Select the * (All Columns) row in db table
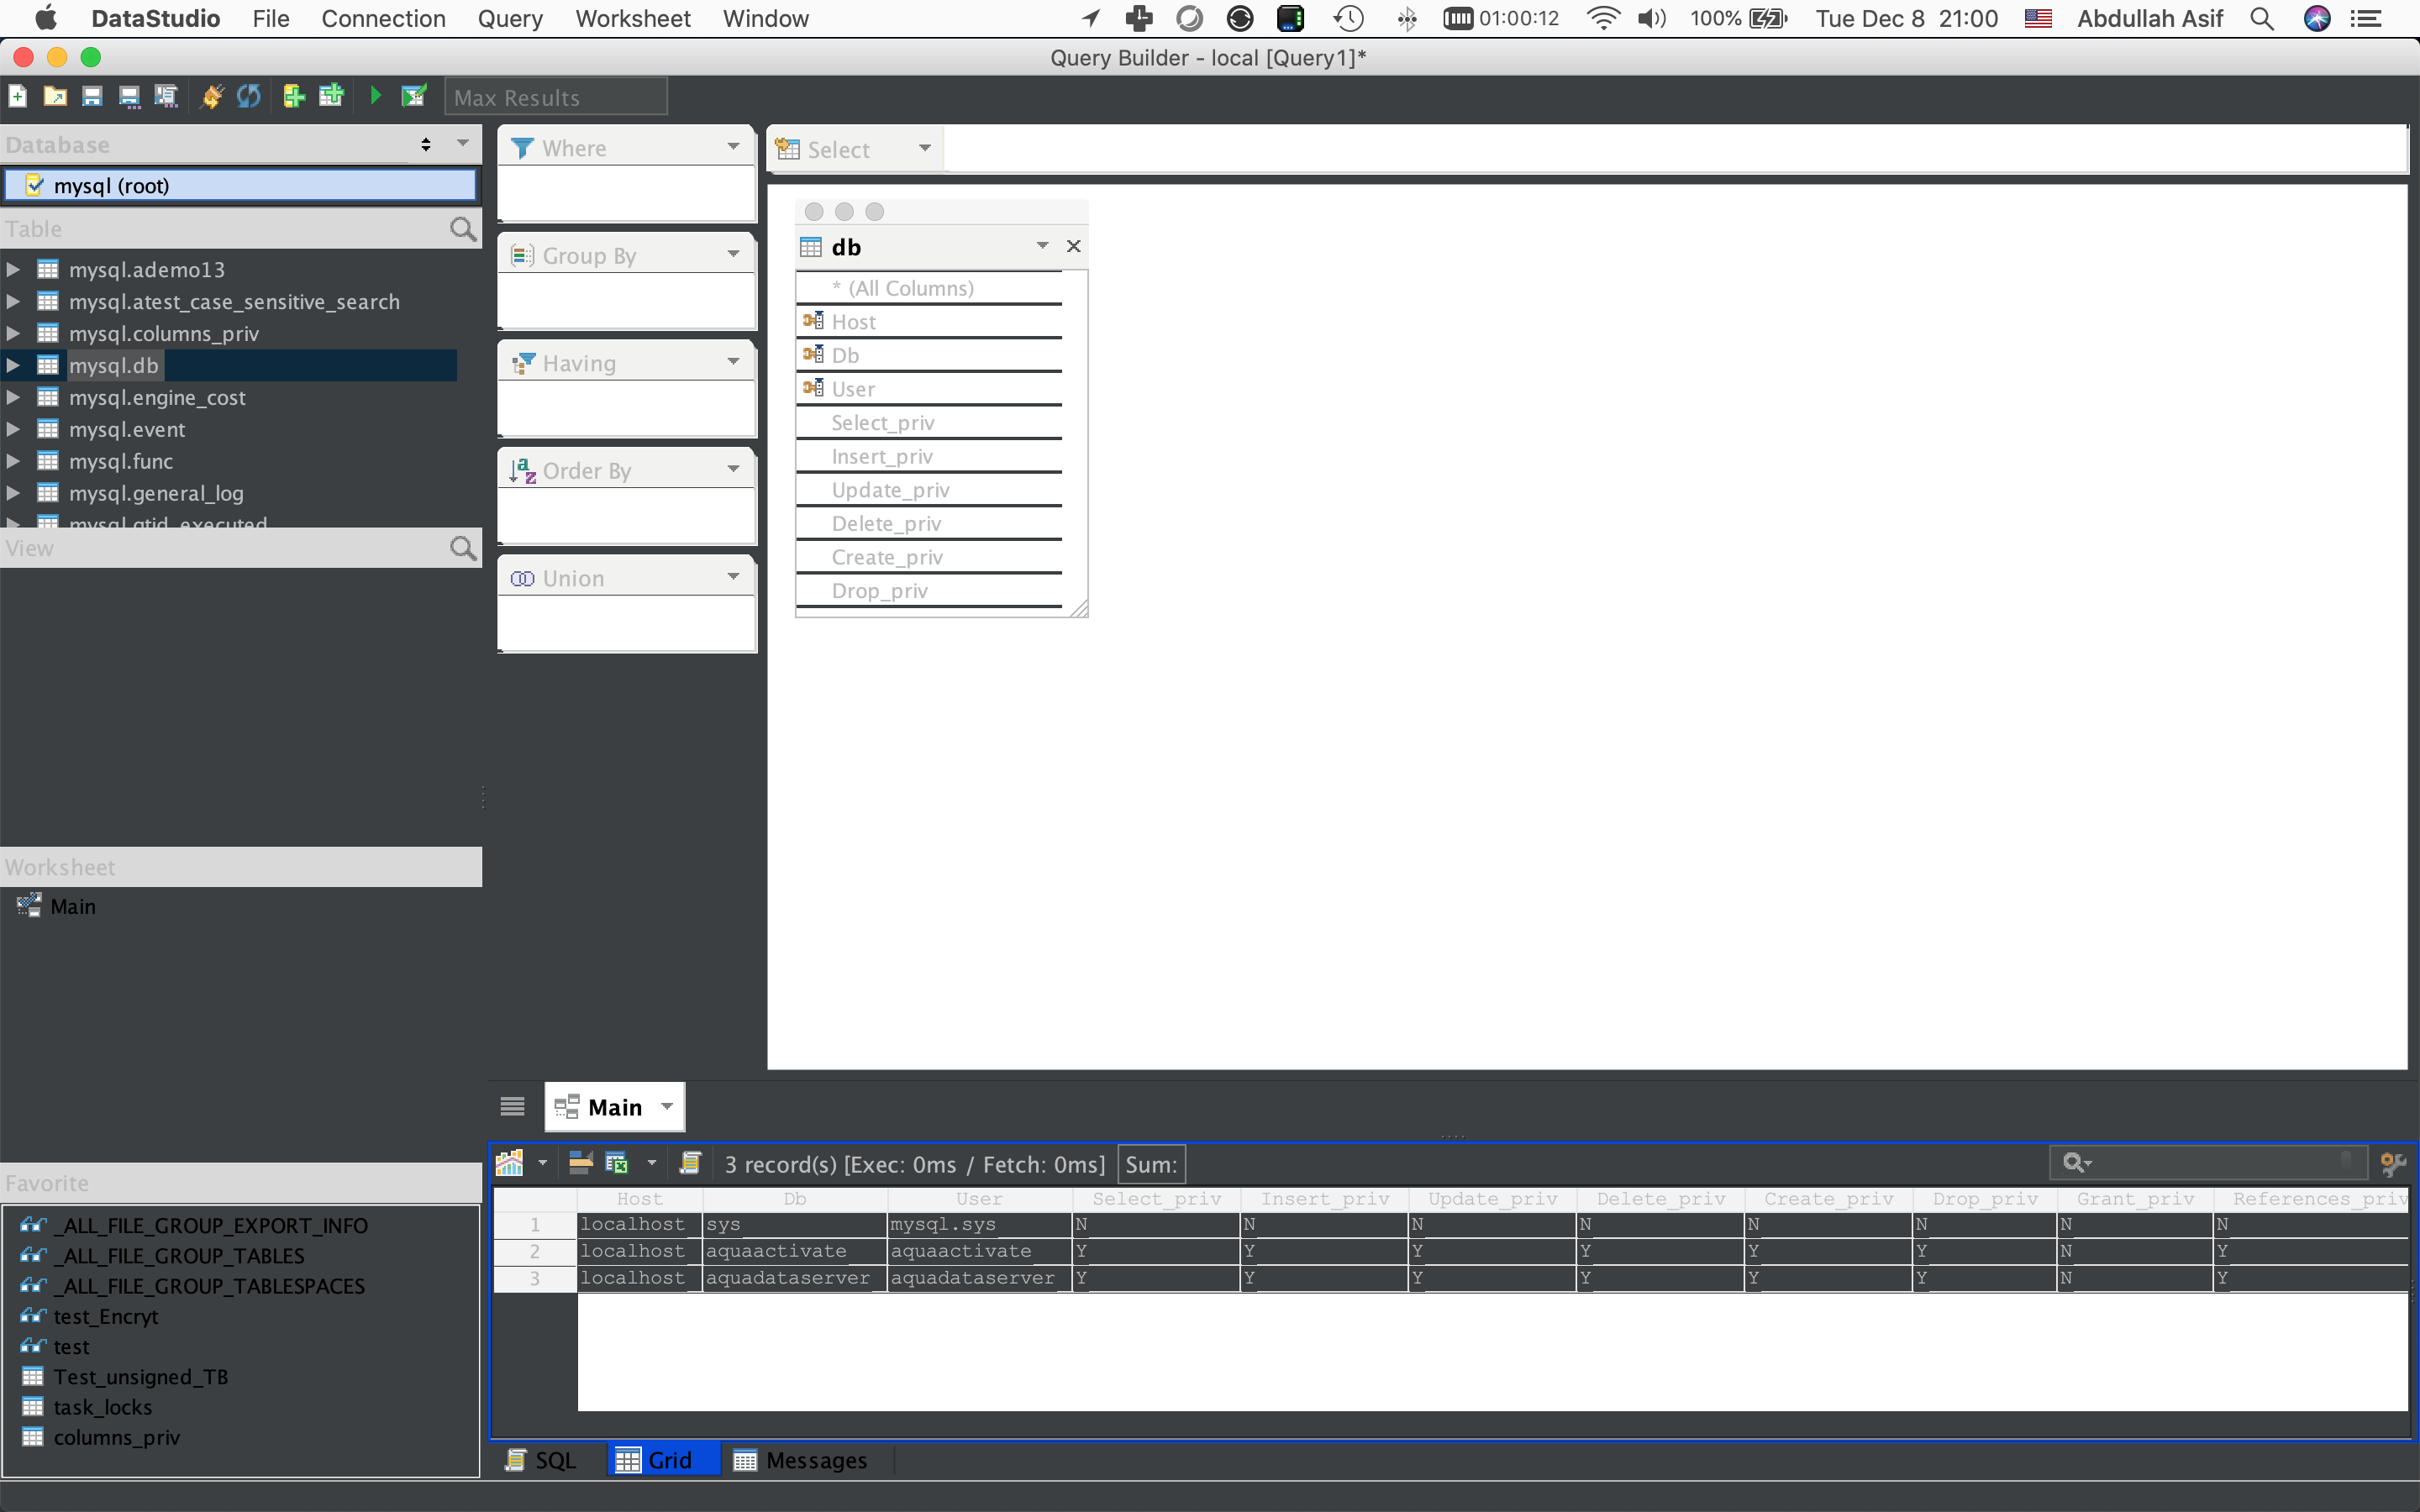Screen dimensions: 2420x1512 tap(910, 288)
